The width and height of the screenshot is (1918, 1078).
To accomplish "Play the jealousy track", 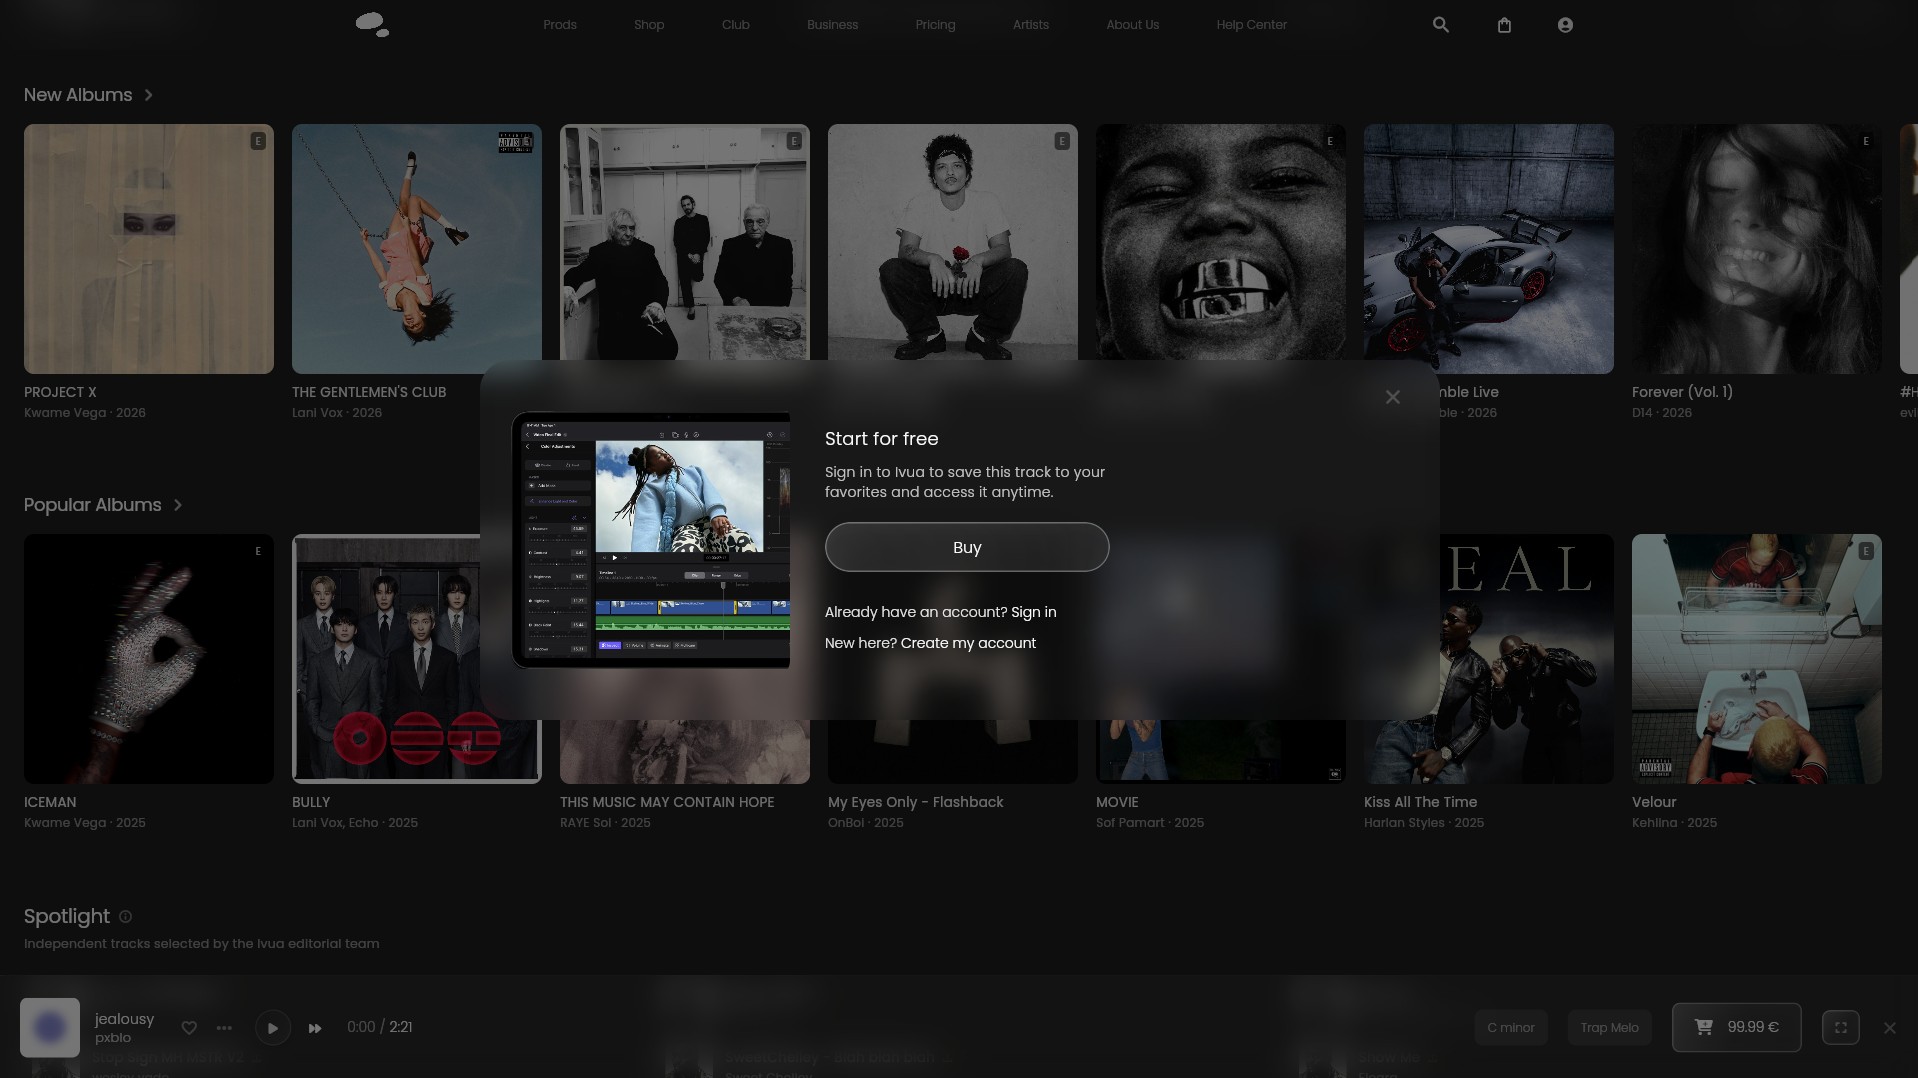I will (272, 1027).
